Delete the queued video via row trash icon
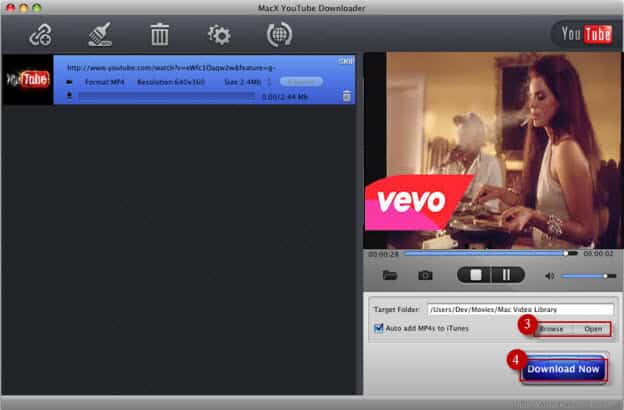Viewport: 624px width, 410px height. (x=347, y=96)
